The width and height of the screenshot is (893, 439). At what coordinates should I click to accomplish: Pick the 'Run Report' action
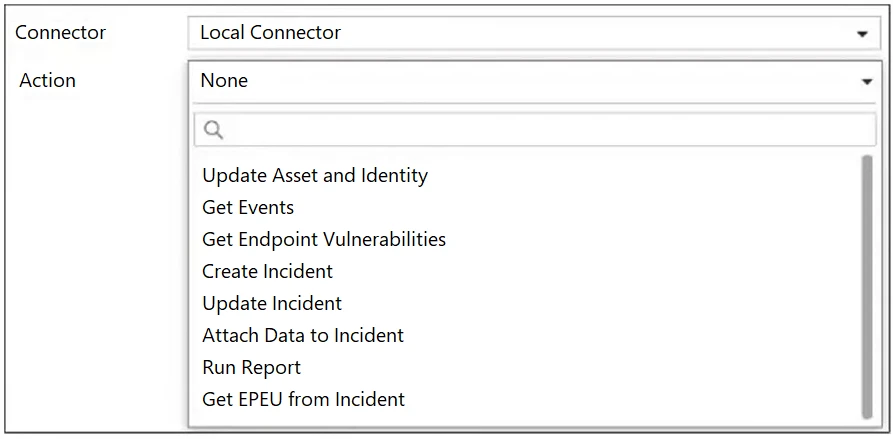coord(251,368)
